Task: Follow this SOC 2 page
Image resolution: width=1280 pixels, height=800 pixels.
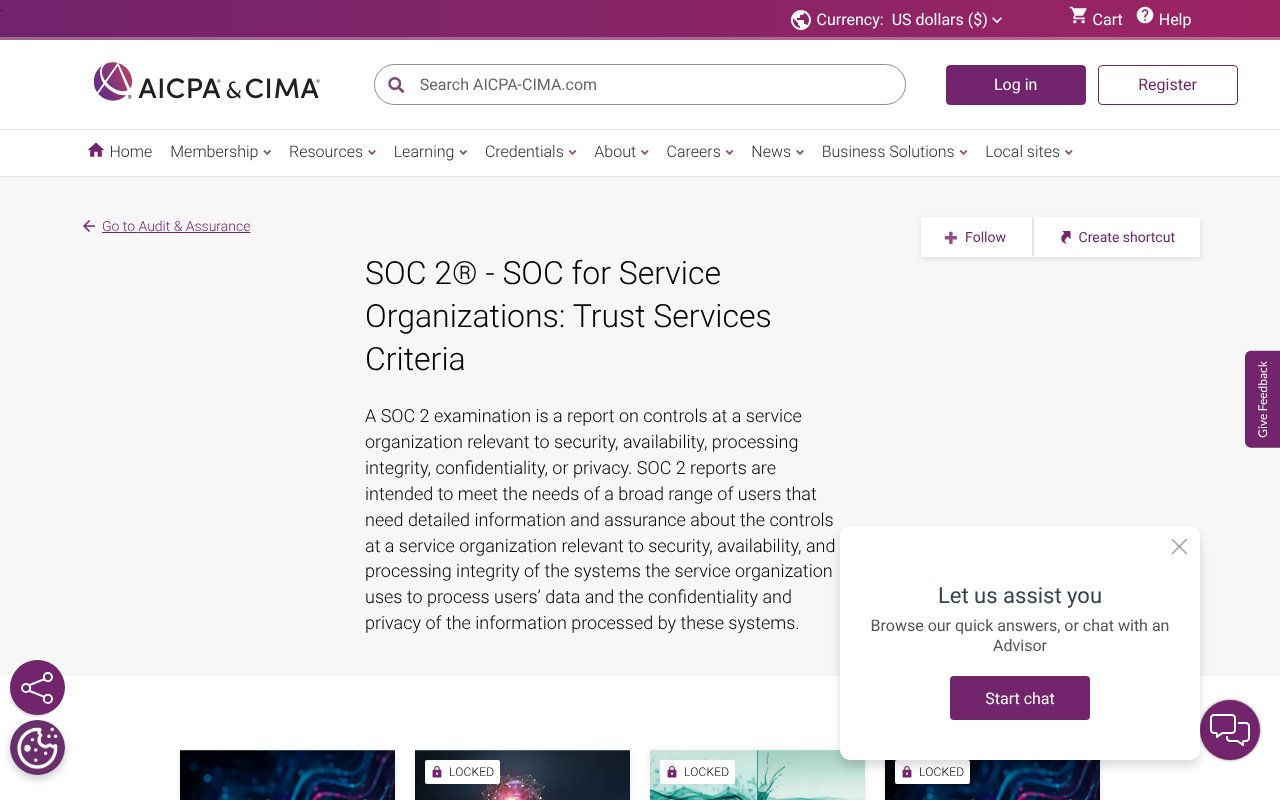Action: pyautogui.click(x=975, y=237)
